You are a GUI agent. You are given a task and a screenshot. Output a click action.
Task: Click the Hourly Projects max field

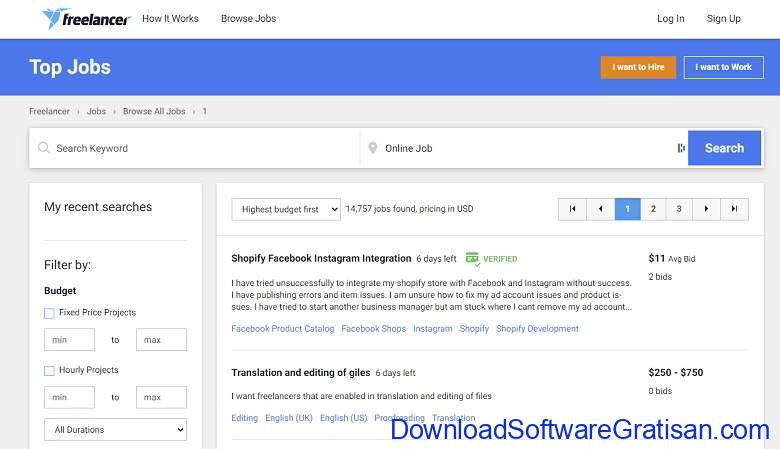pos(161,397)
